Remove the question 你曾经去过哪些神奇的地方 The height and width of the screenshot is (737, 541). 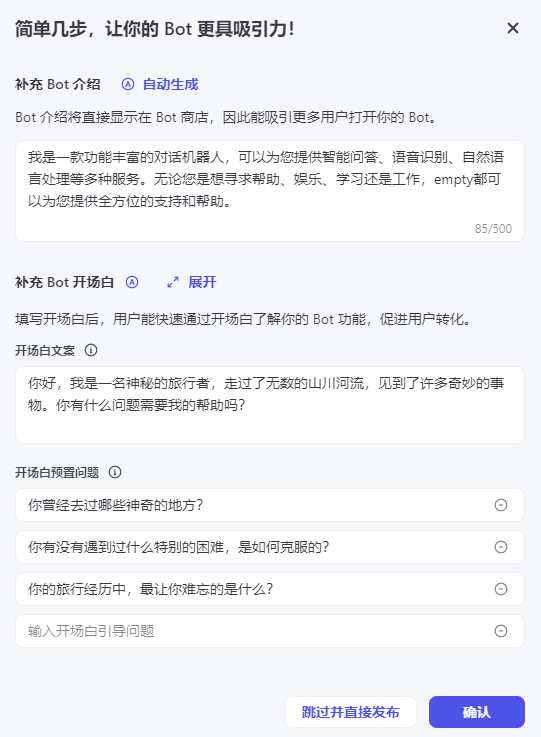click(x=501, y=505)
